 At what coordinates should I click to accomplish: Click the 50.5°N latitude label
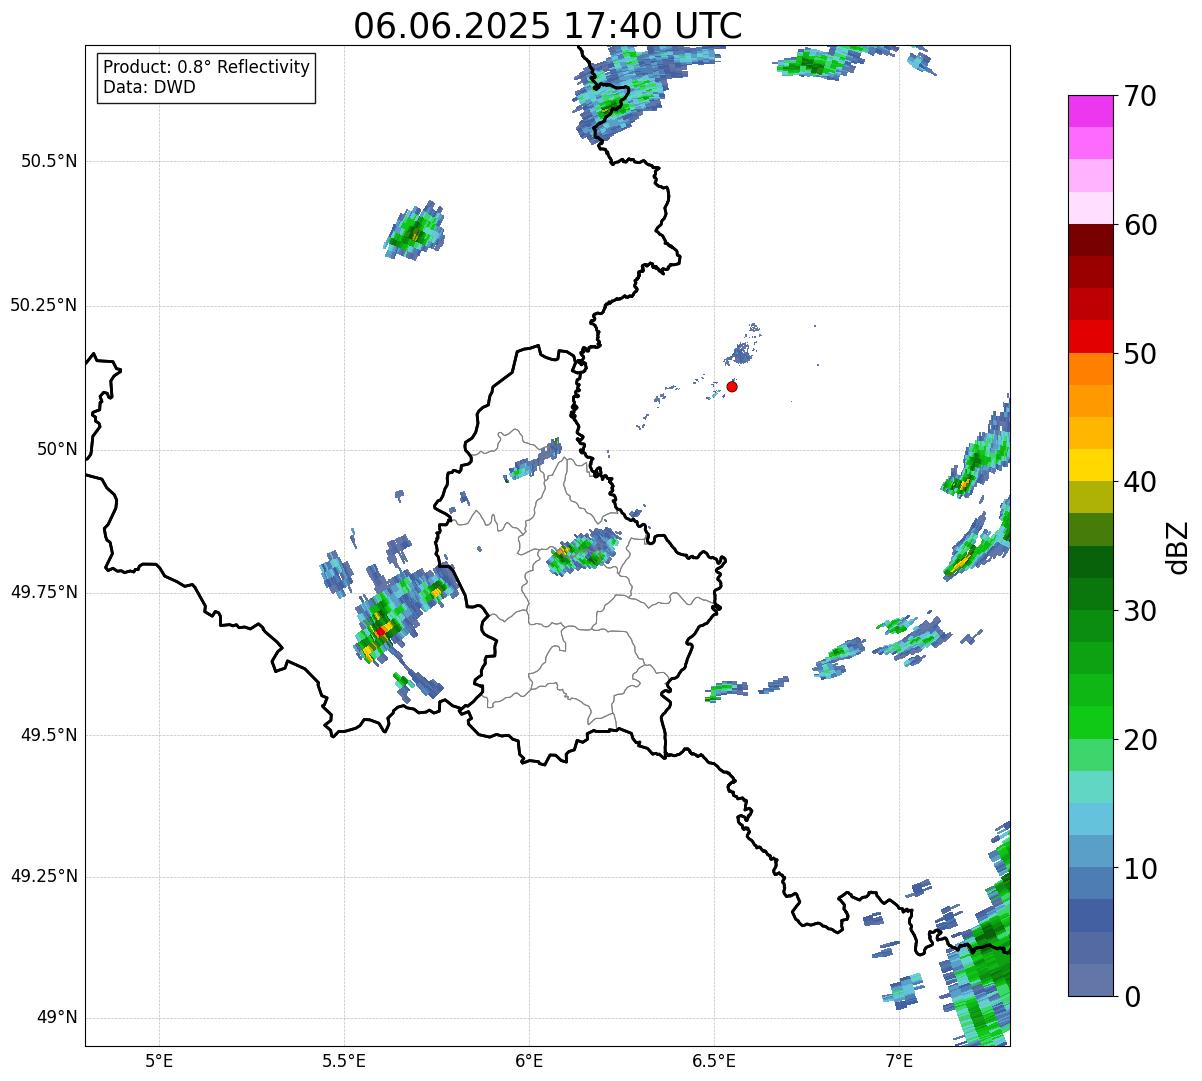[x=49, y=161]
